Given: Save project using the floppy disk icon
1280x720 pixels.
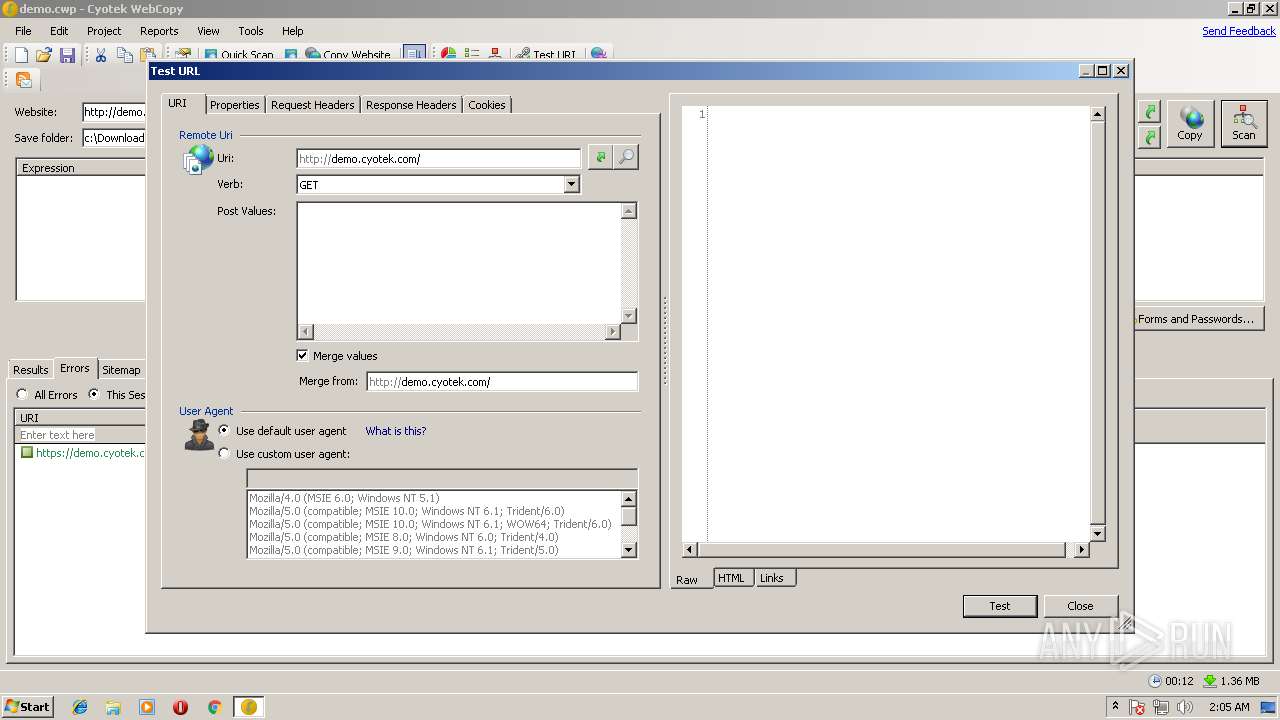Looking at the screenshot, I should [67, 55].
